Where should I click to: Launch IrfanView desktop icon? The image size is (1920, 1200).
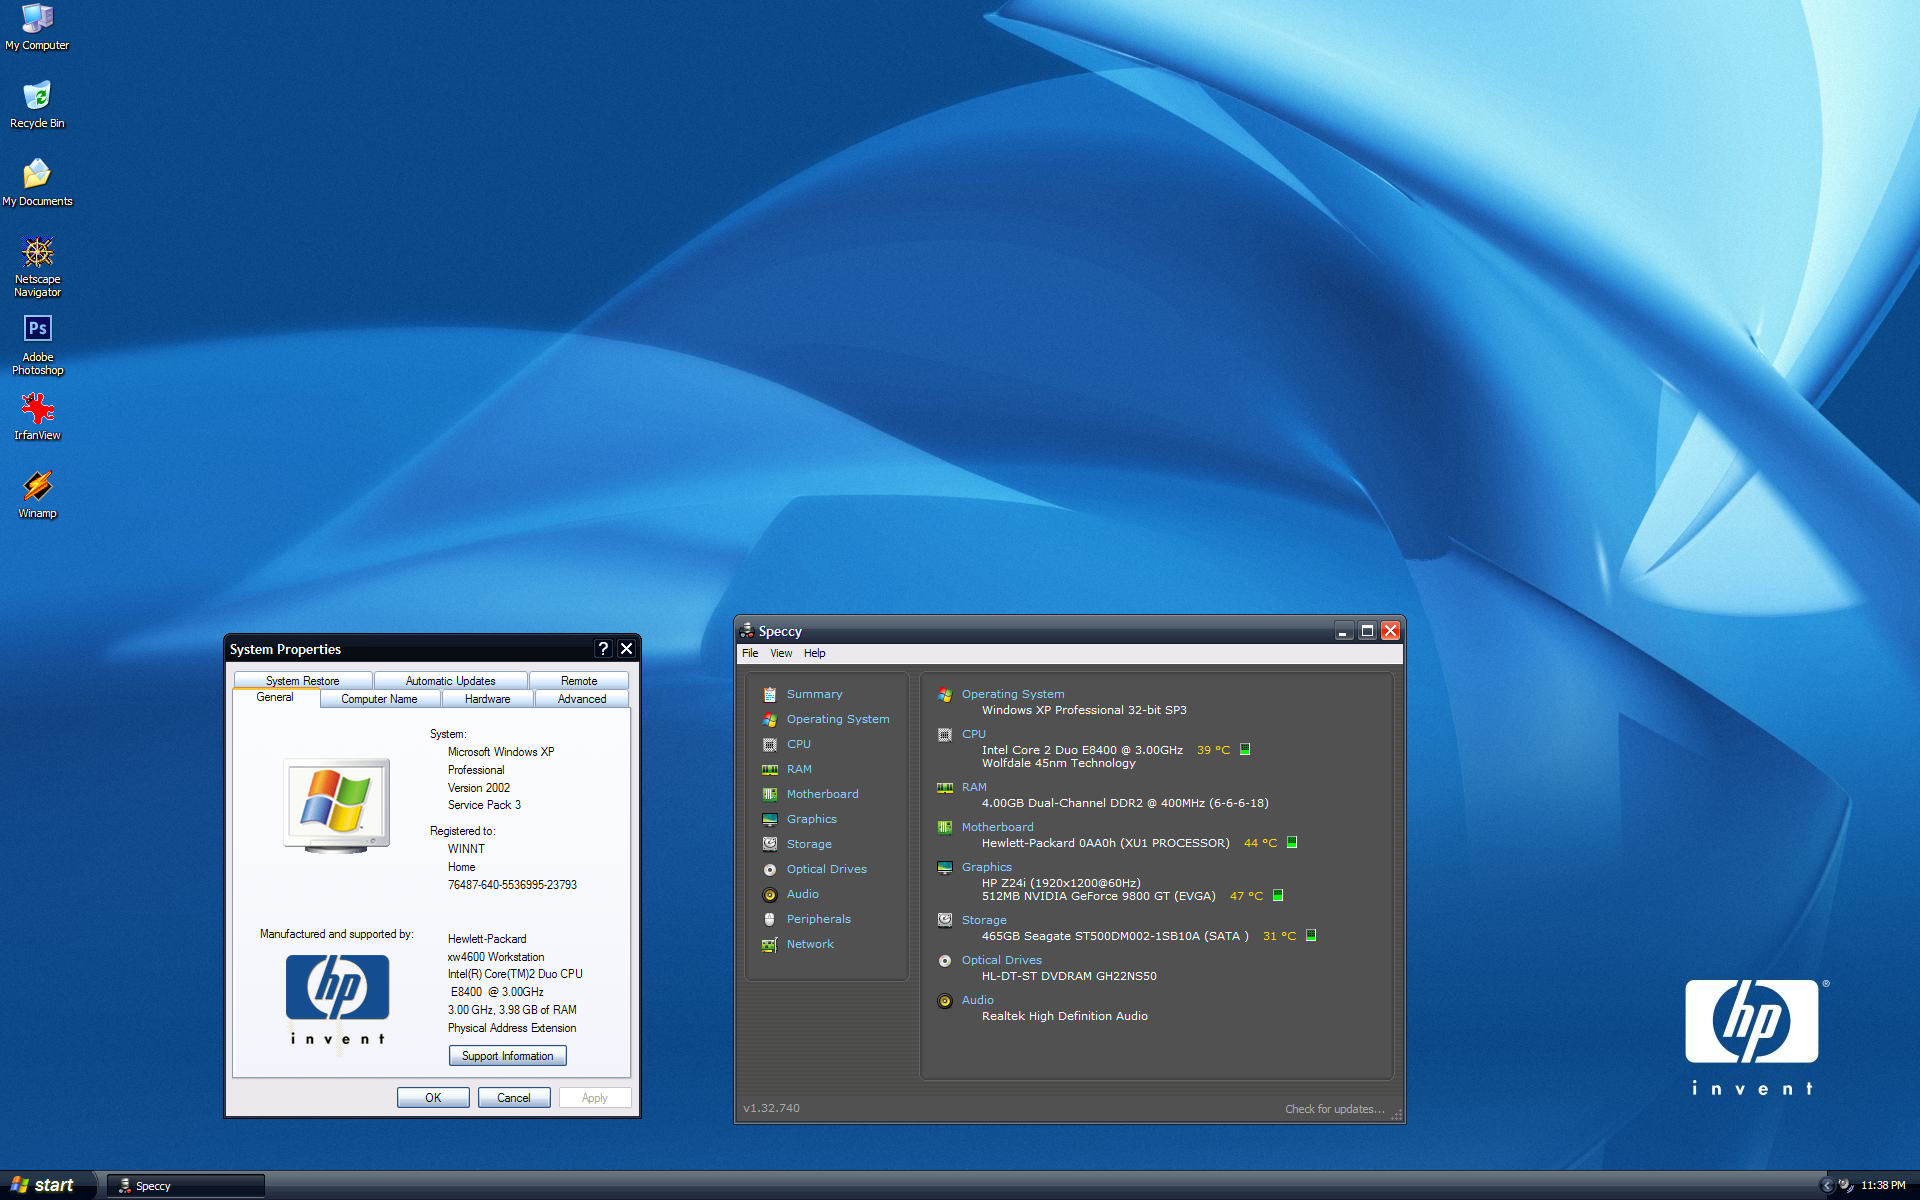point(37,417)
